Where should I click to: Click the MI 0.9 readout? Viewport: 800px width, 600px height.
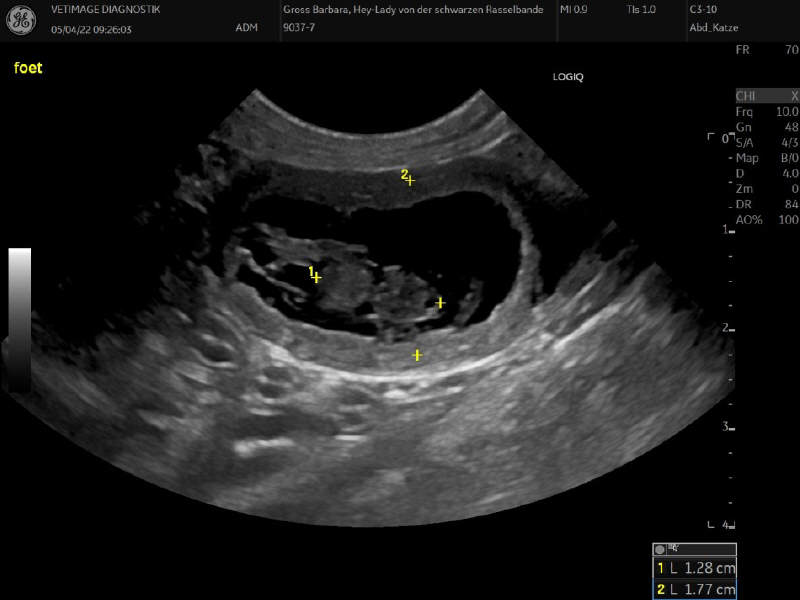tap(573, 9)
